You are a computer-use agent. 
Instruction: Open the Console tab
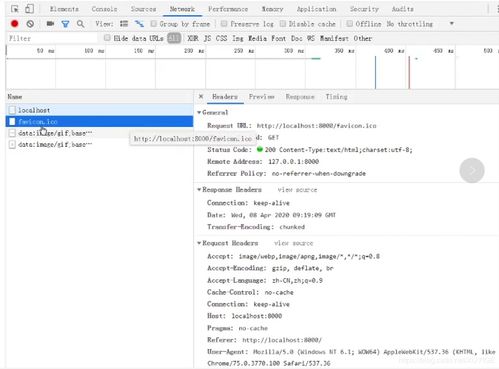(x=104, y=9)
